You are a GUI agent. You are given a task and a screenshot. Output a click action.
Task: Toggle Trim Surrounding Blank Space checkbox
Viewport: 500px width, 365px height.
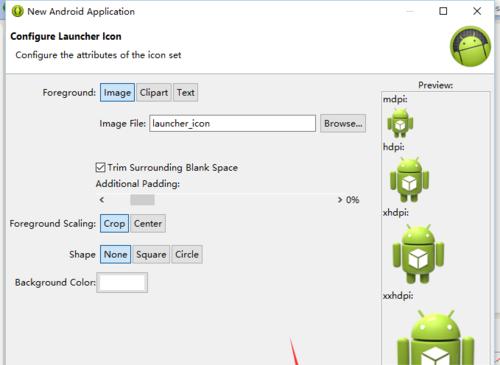pos(100,167)
